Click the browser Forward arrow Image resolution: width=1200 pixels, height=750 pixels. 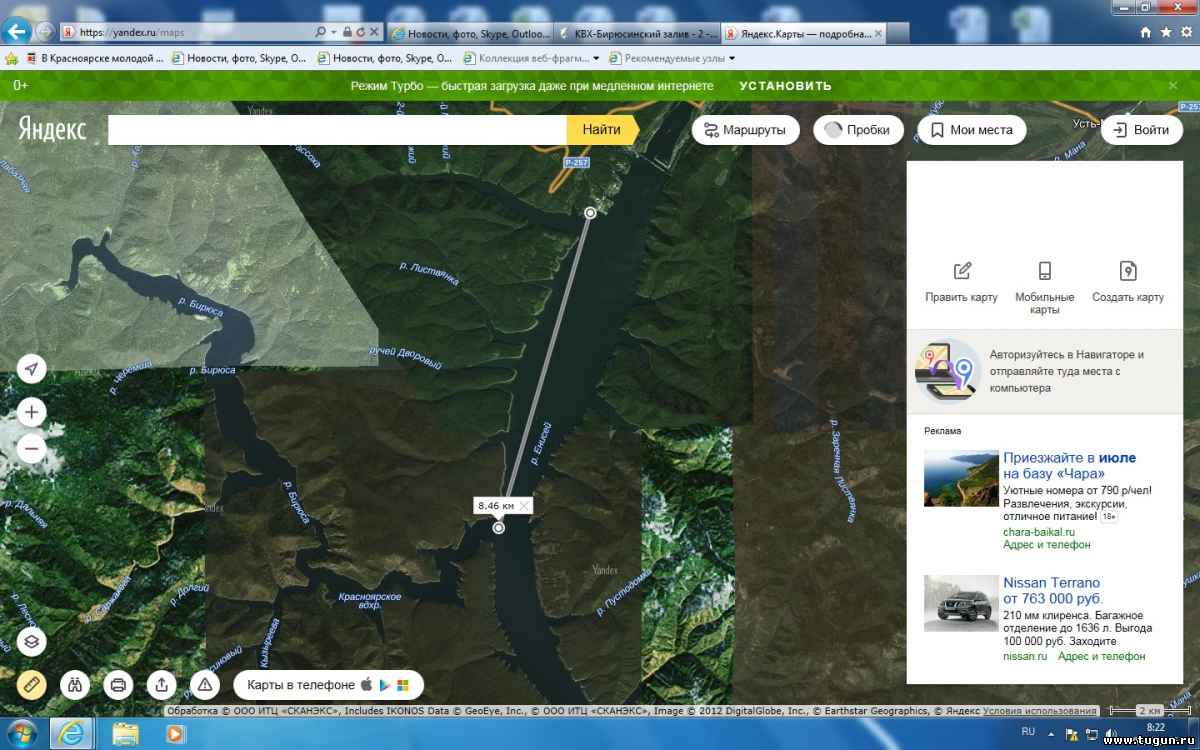pos(44,31)
